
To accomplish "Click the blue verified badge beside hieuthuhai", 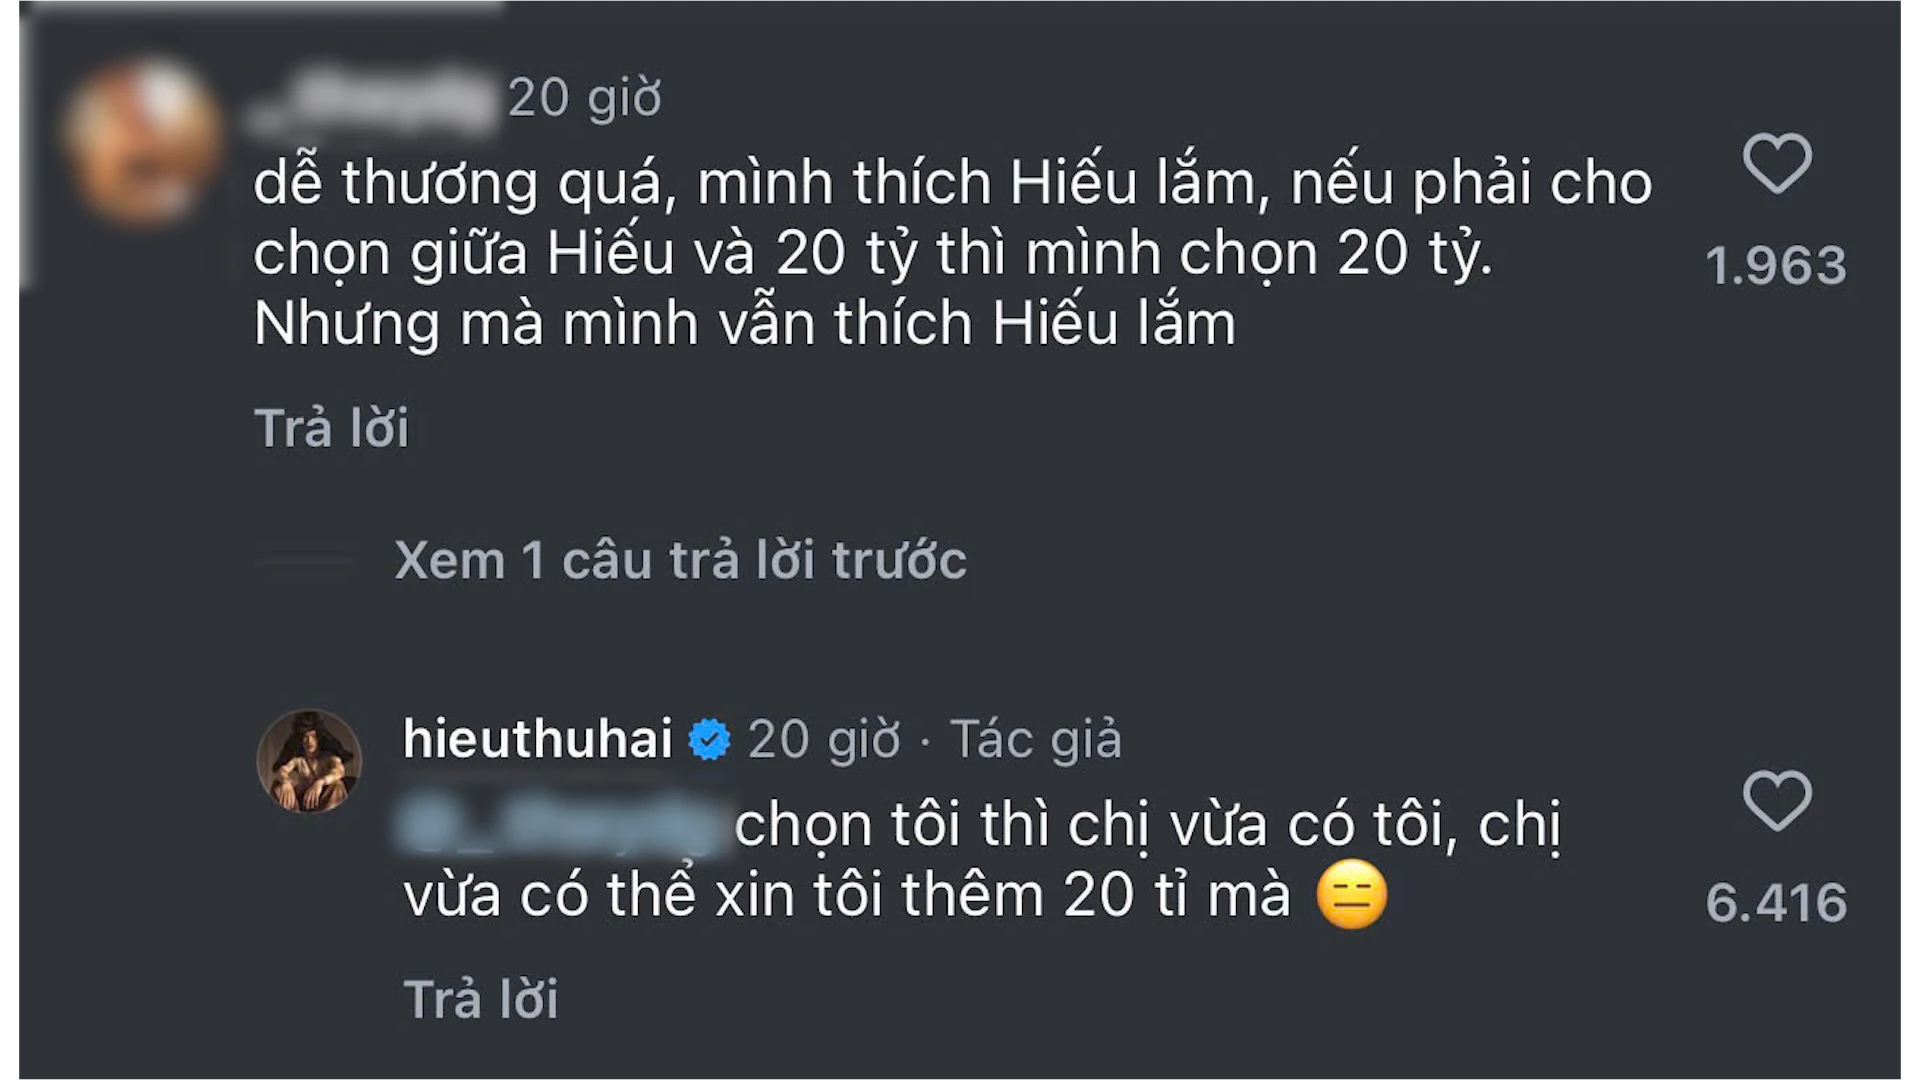I will [x=710, y=740].
